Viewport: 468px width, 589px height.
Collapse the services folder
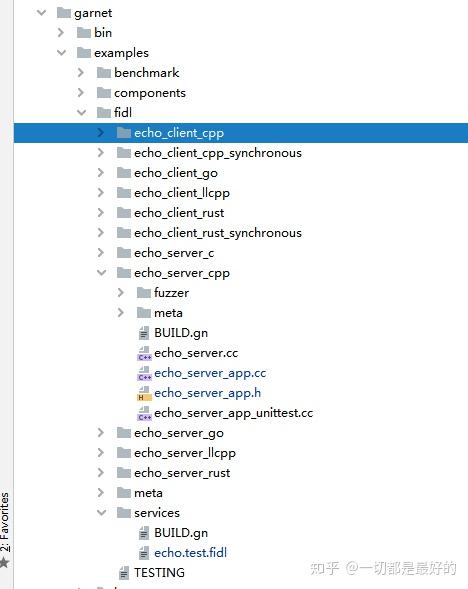pyautogui.click(x=101, y=512)
